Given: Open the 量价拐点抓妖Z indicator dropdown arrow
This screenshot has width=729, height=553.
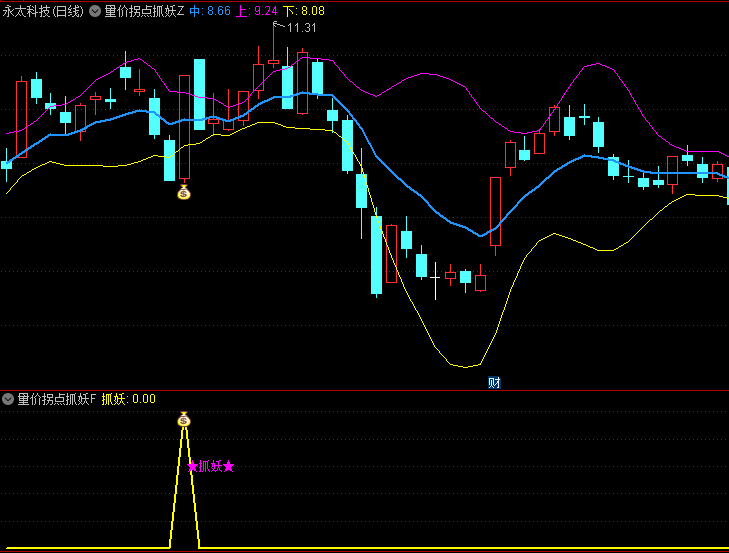Looking at the screenshot, I should point(95,11).
